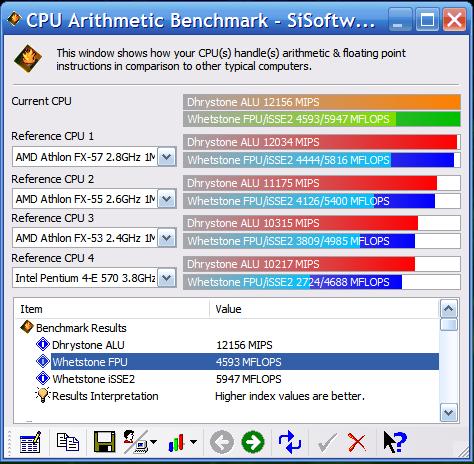Click the gray back arrow button
Screen dimensions: 474x464
point(222,442)
